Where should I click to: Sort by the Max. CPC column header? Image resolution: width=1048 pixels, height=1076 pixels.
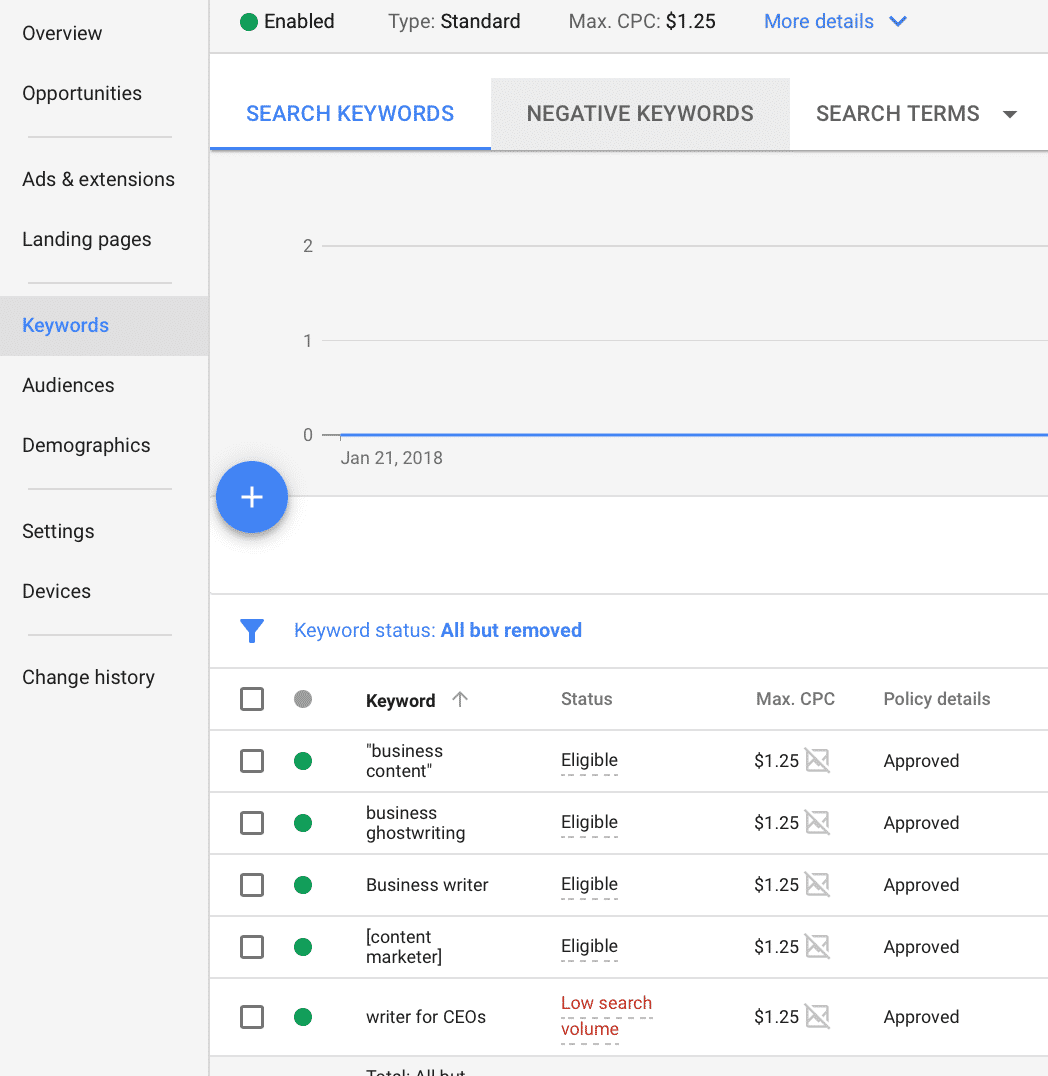[795, 699]
